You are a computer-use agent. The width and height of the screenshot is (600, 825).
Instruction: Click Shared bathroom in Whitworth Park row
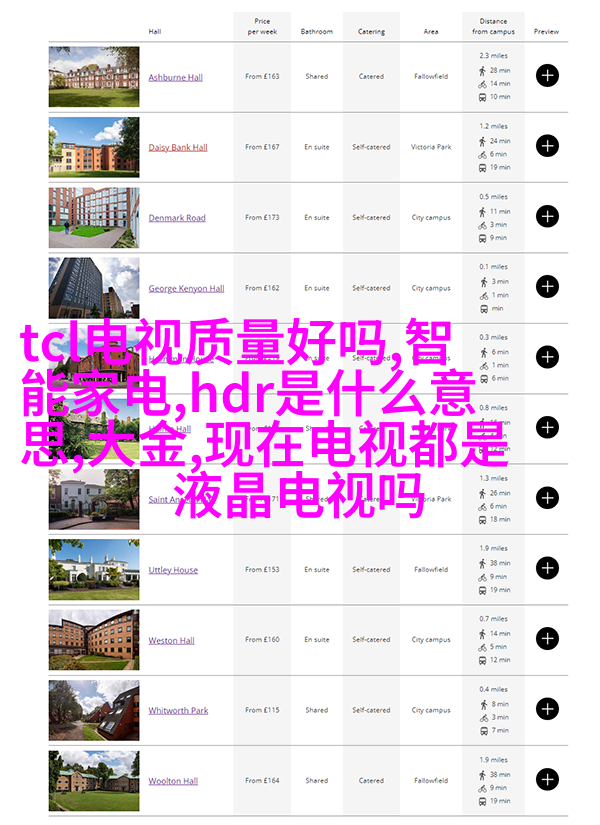pyautogui.click(x=317, y=710)
